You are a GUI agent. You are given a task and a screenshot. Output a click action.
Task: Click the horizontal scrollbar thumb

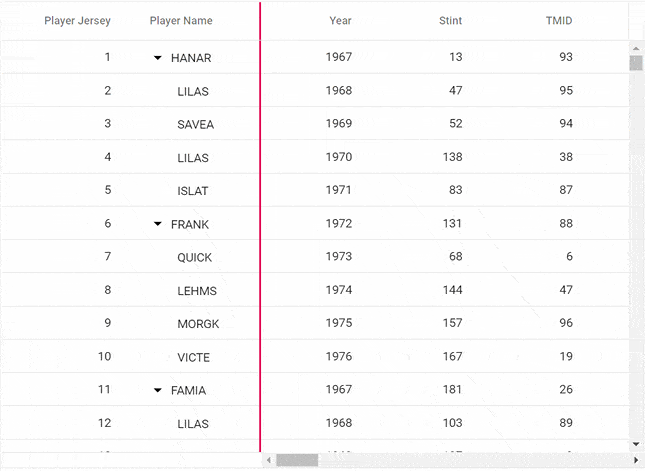click(297, 460)
